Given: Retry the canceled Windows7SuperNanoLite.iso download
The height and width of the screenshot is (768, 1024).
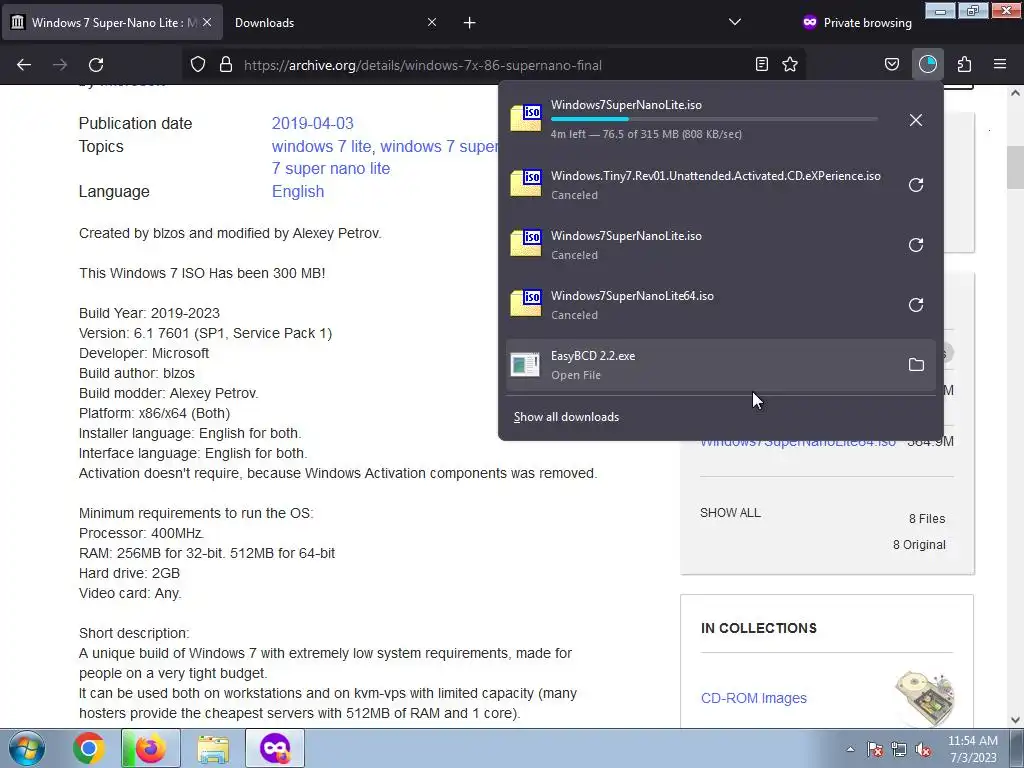Looking at the screenshot, I should pos(916,245).
